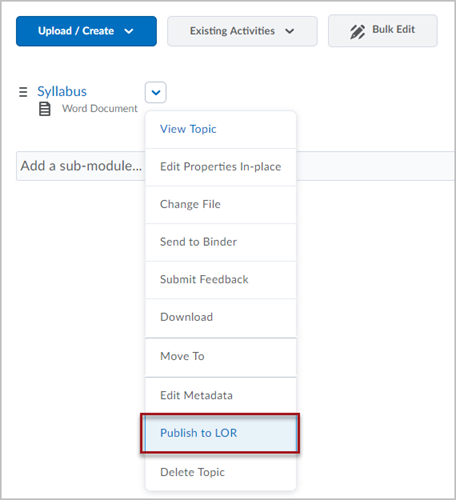Grab the Syllabus drag handle icon
Screen dimensions: 456x500
point(23,92)
